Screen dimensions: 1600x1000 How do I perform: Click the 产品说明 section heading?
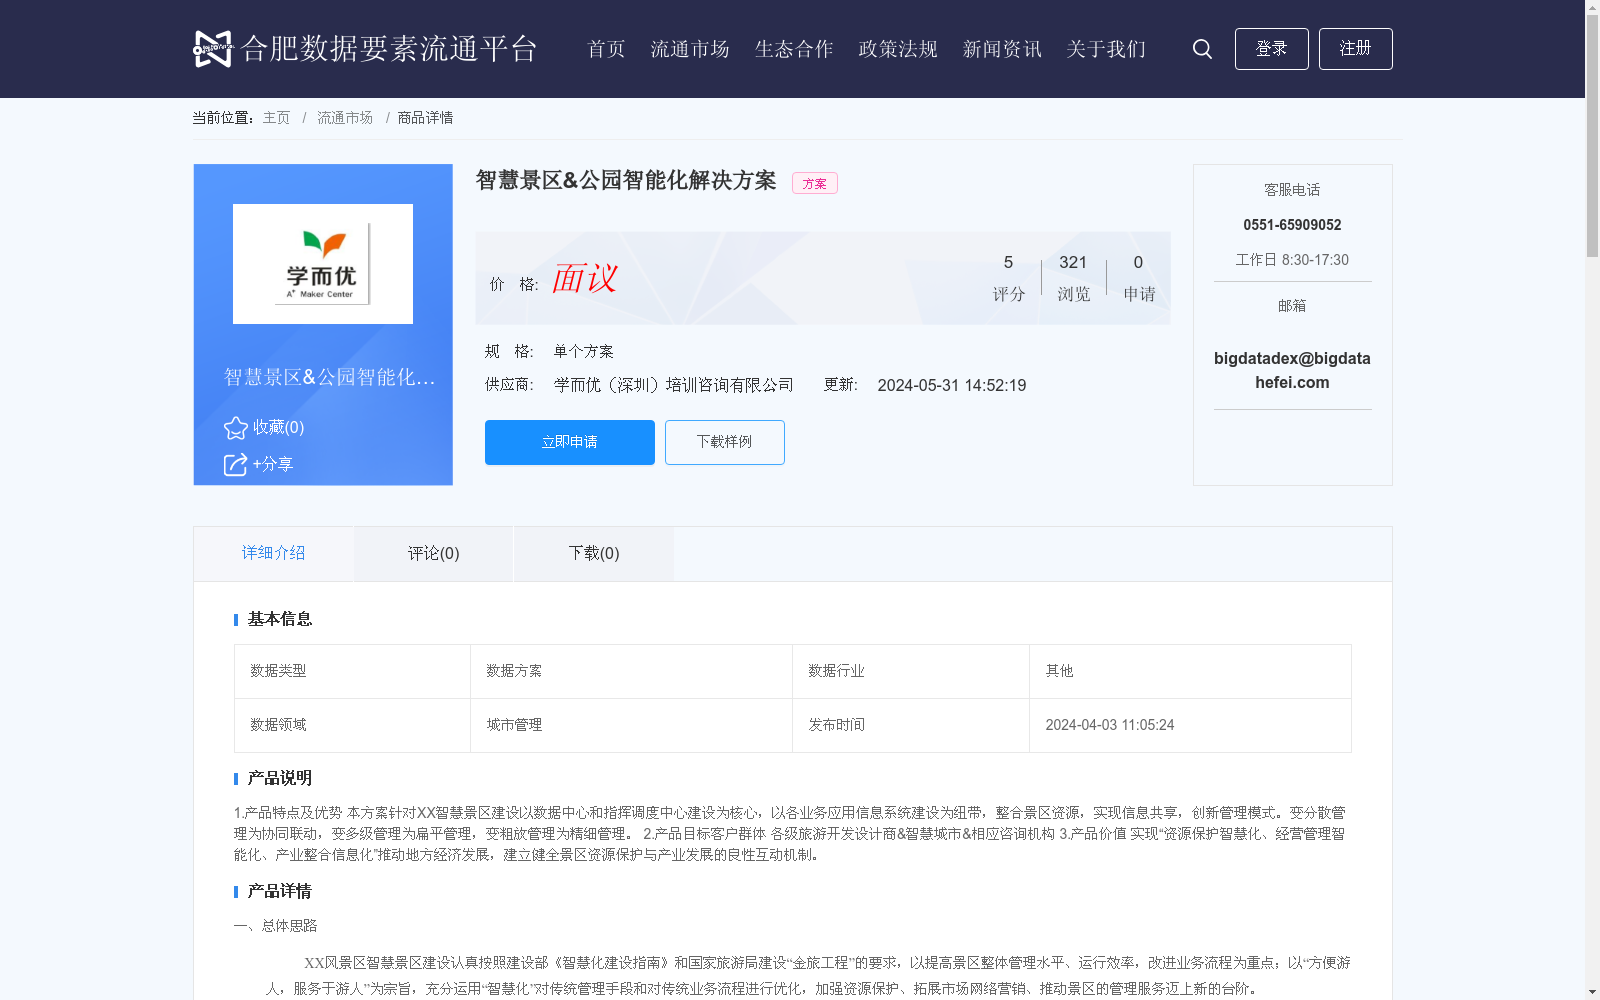point(280,778)
